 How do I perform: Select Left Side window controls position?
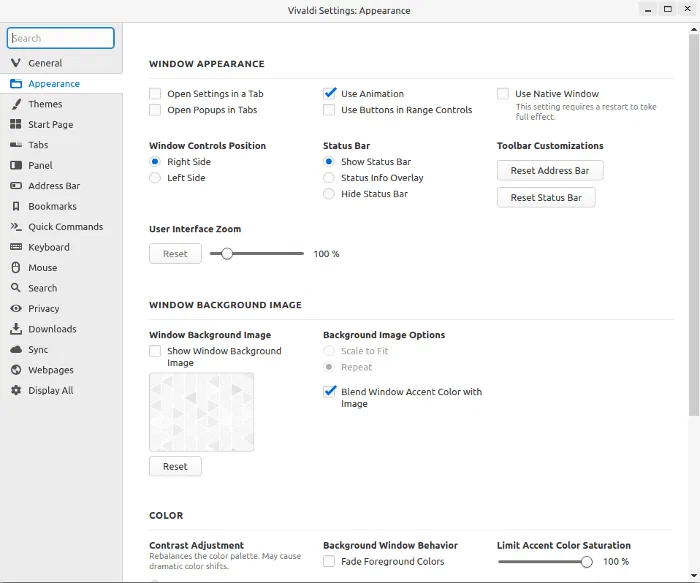coord(155,178)
